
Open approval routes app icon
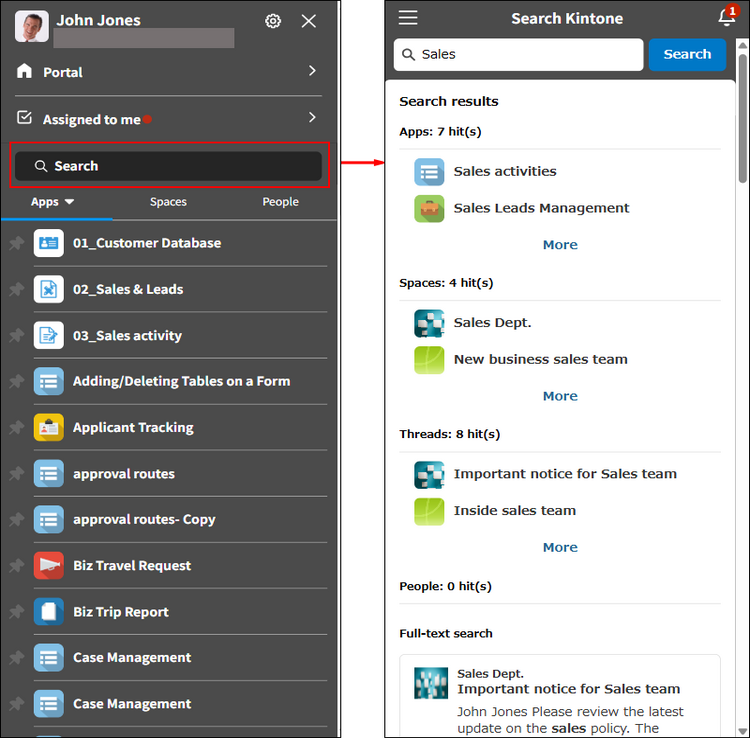click(x=49, y=474)
